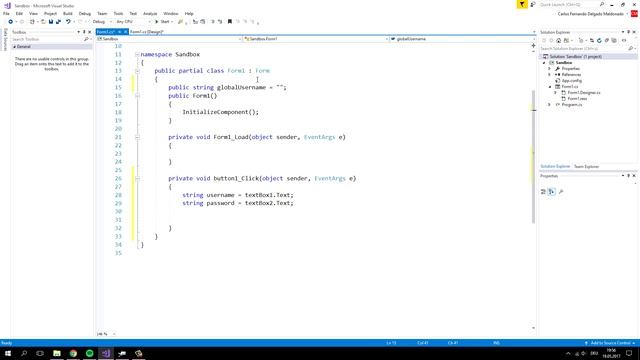Open the Analyze menu
The width and height of the screenshot is (640, 360).
[x=150, y=13]
